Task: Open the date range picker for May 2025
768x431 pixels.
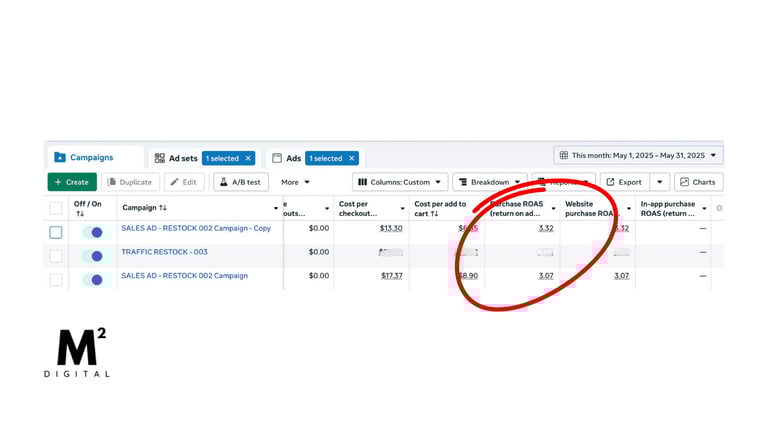Action: 638,155
